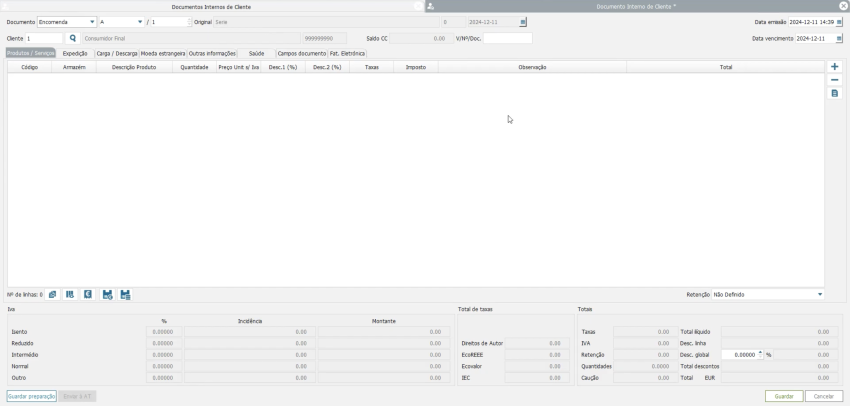Click the document icon below the minus button
The image size is (850, 406).
pos(835,93)
